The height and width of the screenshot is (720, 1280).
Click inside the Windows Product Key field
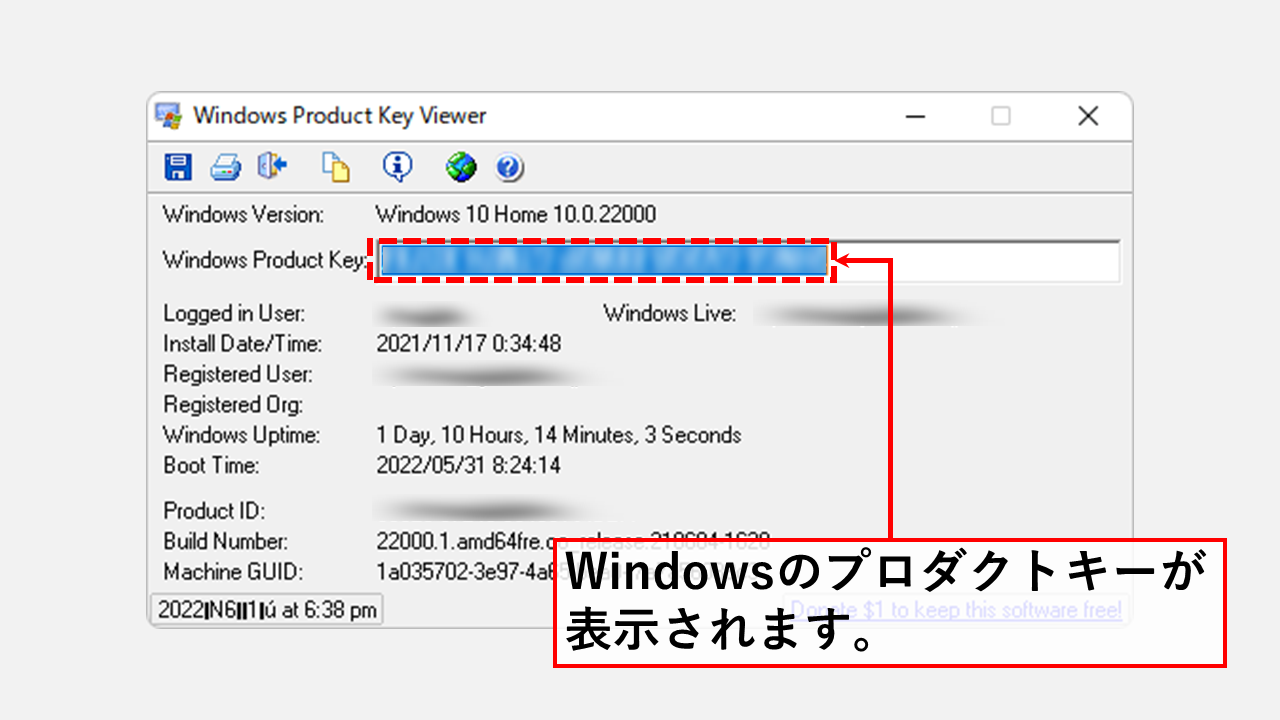click(x=950, y=261)
